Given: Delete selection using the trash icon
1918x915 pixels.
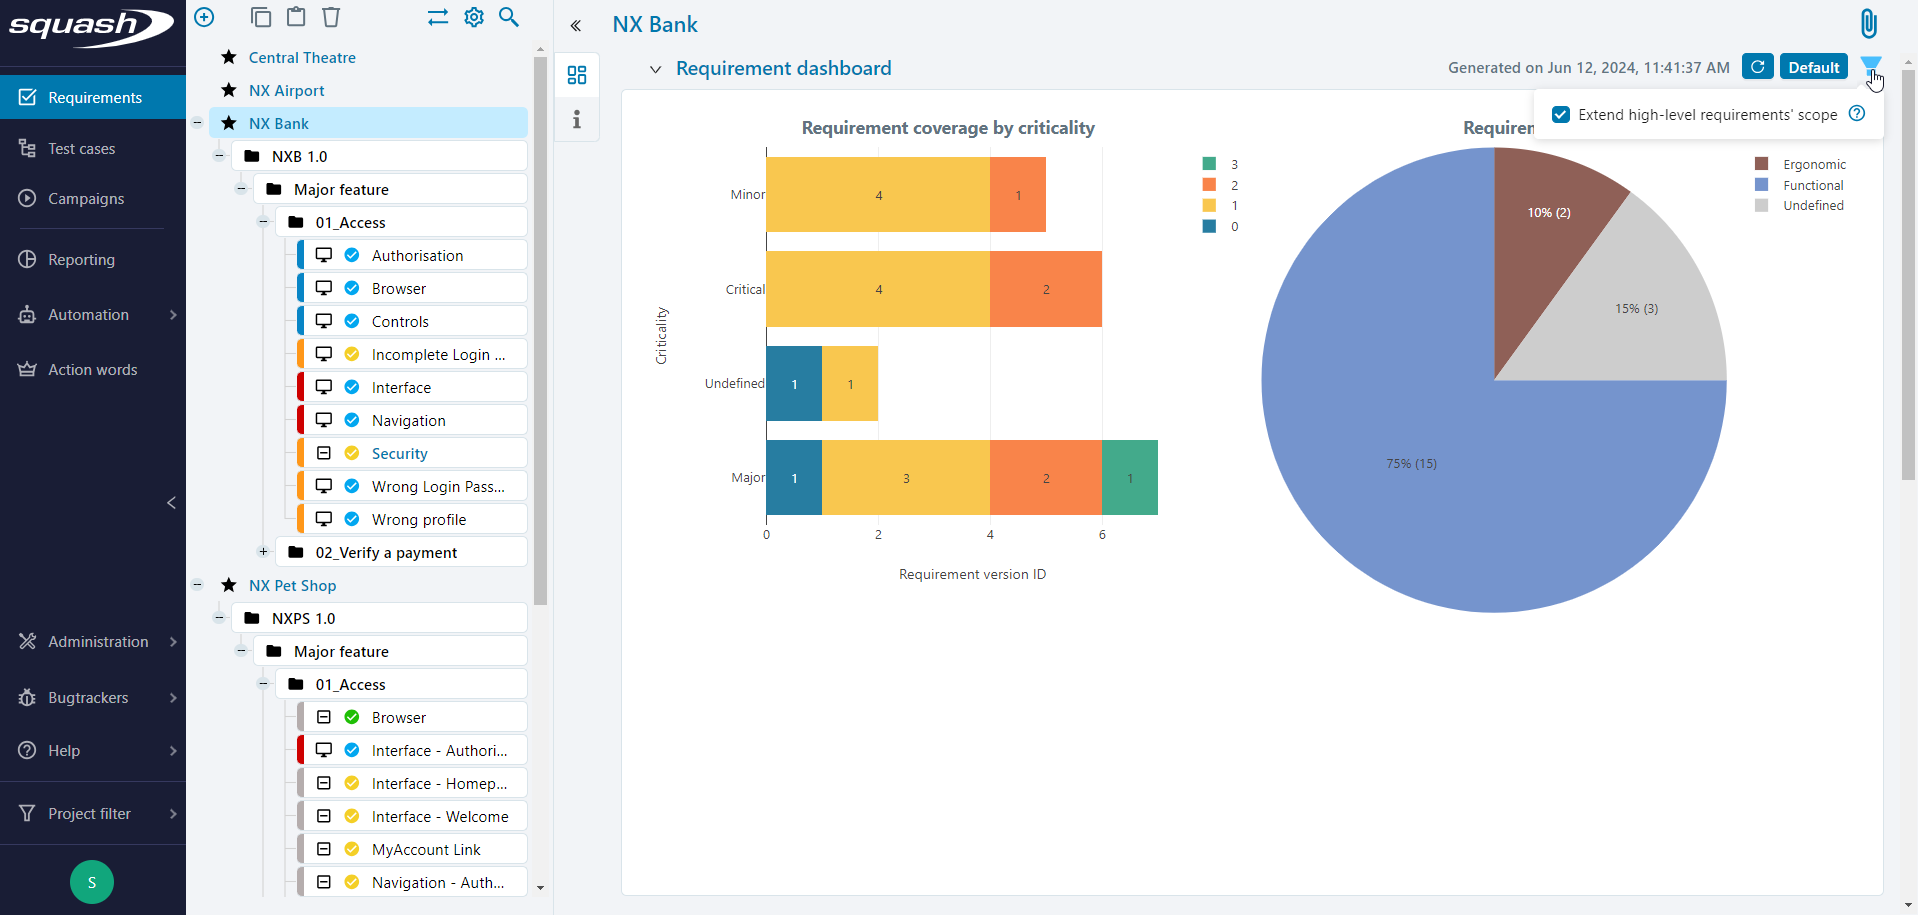Looking at the screenshot, I should (x=330, y=17).
